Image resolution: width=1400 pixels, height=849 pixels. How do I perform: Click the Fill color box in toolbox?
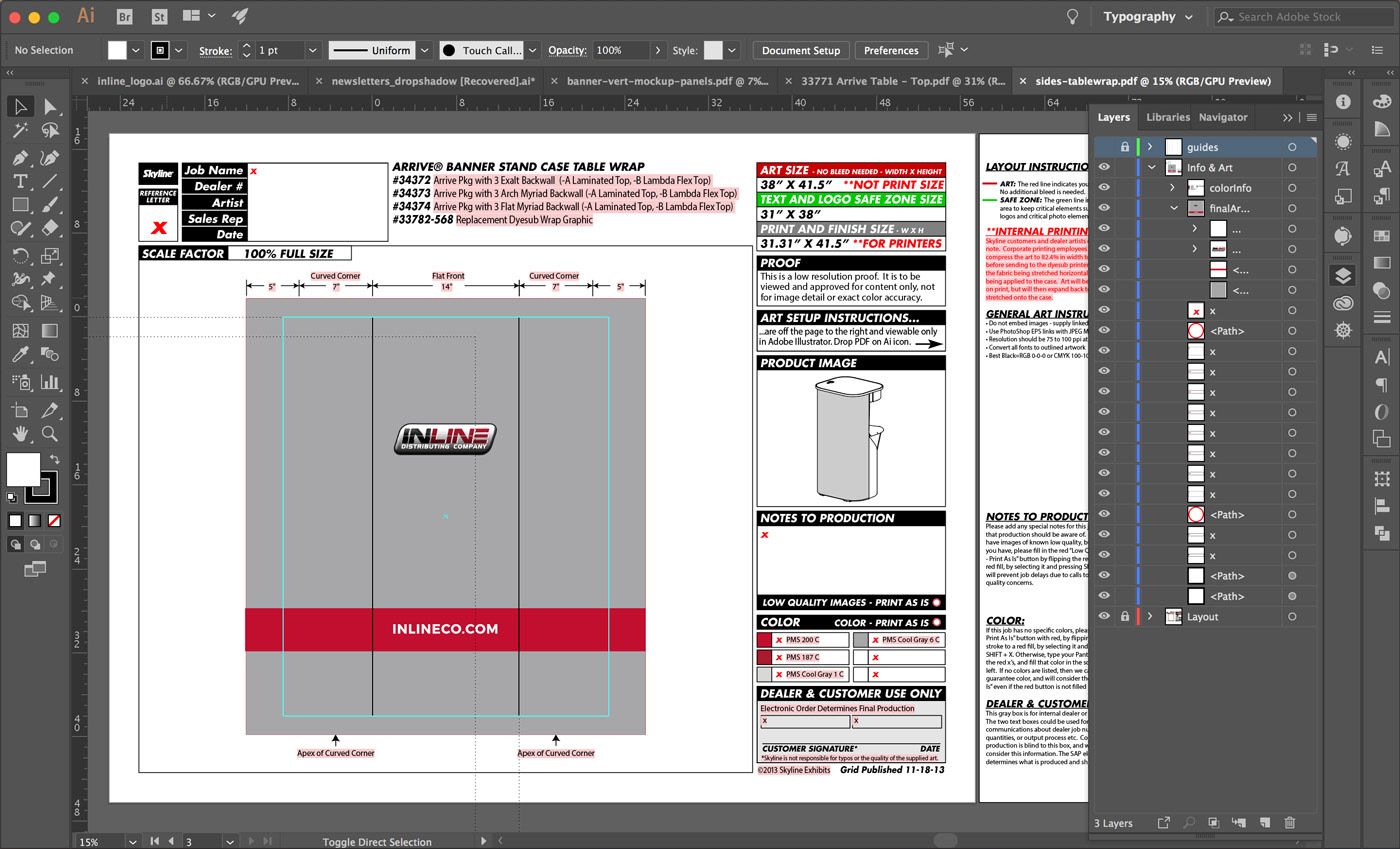23,469
